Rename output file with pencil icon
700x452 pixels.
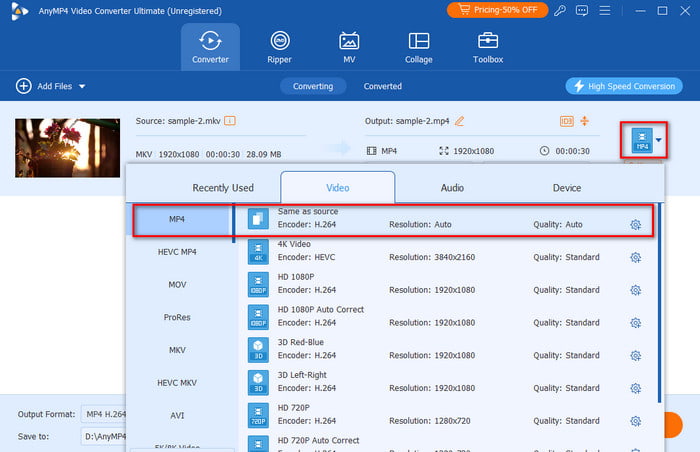(x=459, y=121)
